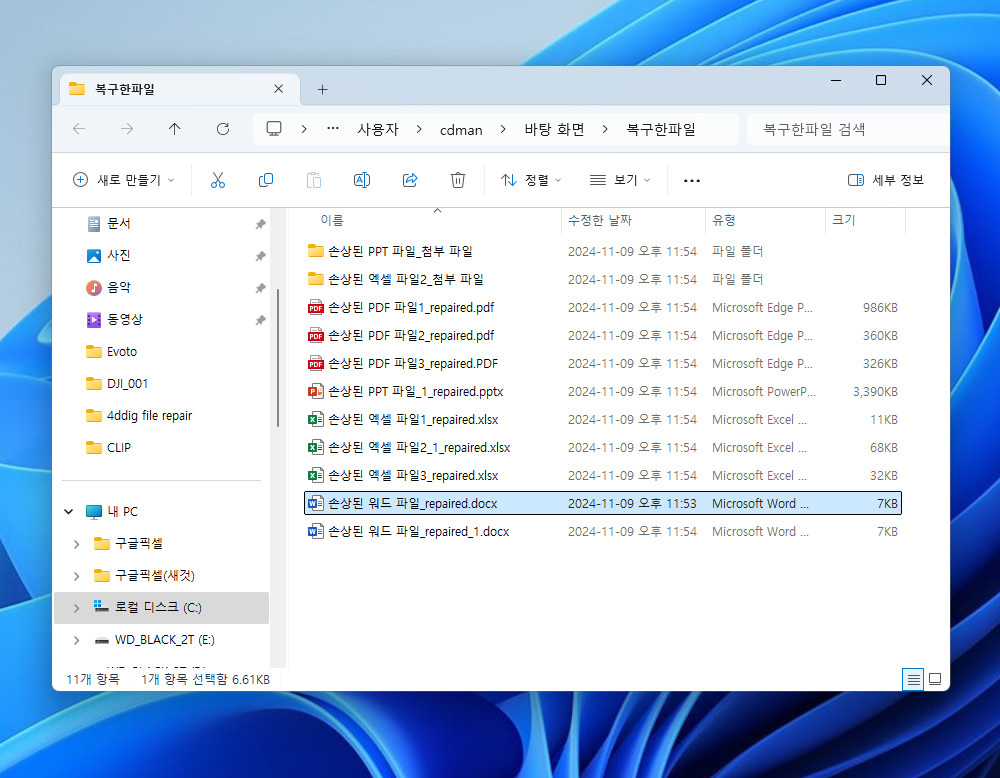This screenshot has height=778, width=1000.
Task: Open chevron after 사용자 in address bar
Action: (419, 129)
